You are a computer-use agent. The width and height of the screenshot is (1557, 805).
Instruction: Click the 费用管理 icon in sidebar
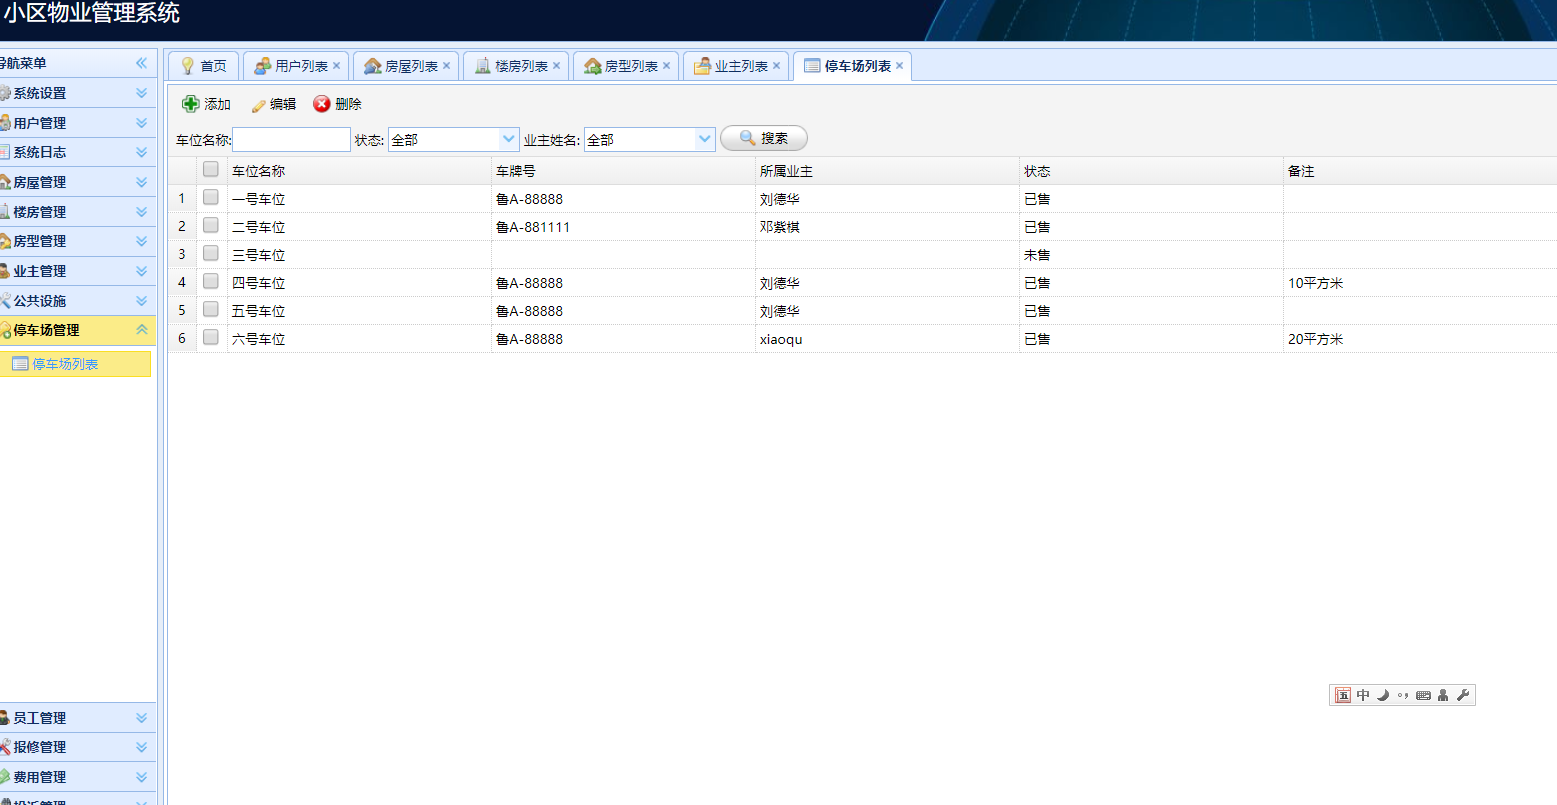5,777
